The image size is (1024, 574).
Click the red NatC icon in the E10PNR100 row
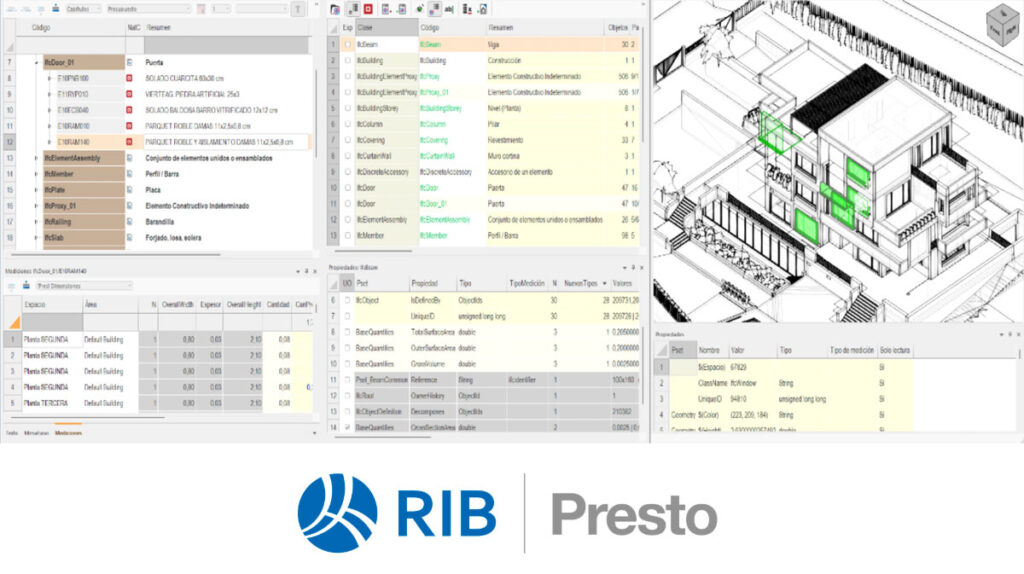tap(129, 78)
